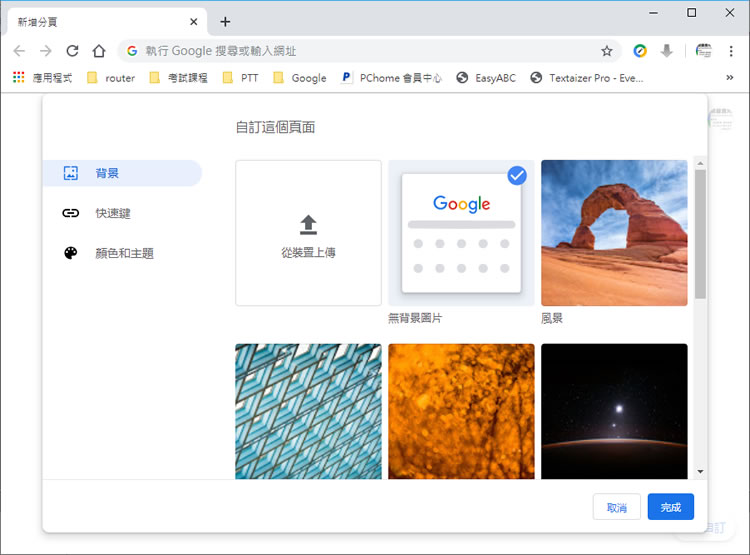Click the 快速鍵 link chain icon
The width and height of the screenshot is (750, 555).
[71, 213]
